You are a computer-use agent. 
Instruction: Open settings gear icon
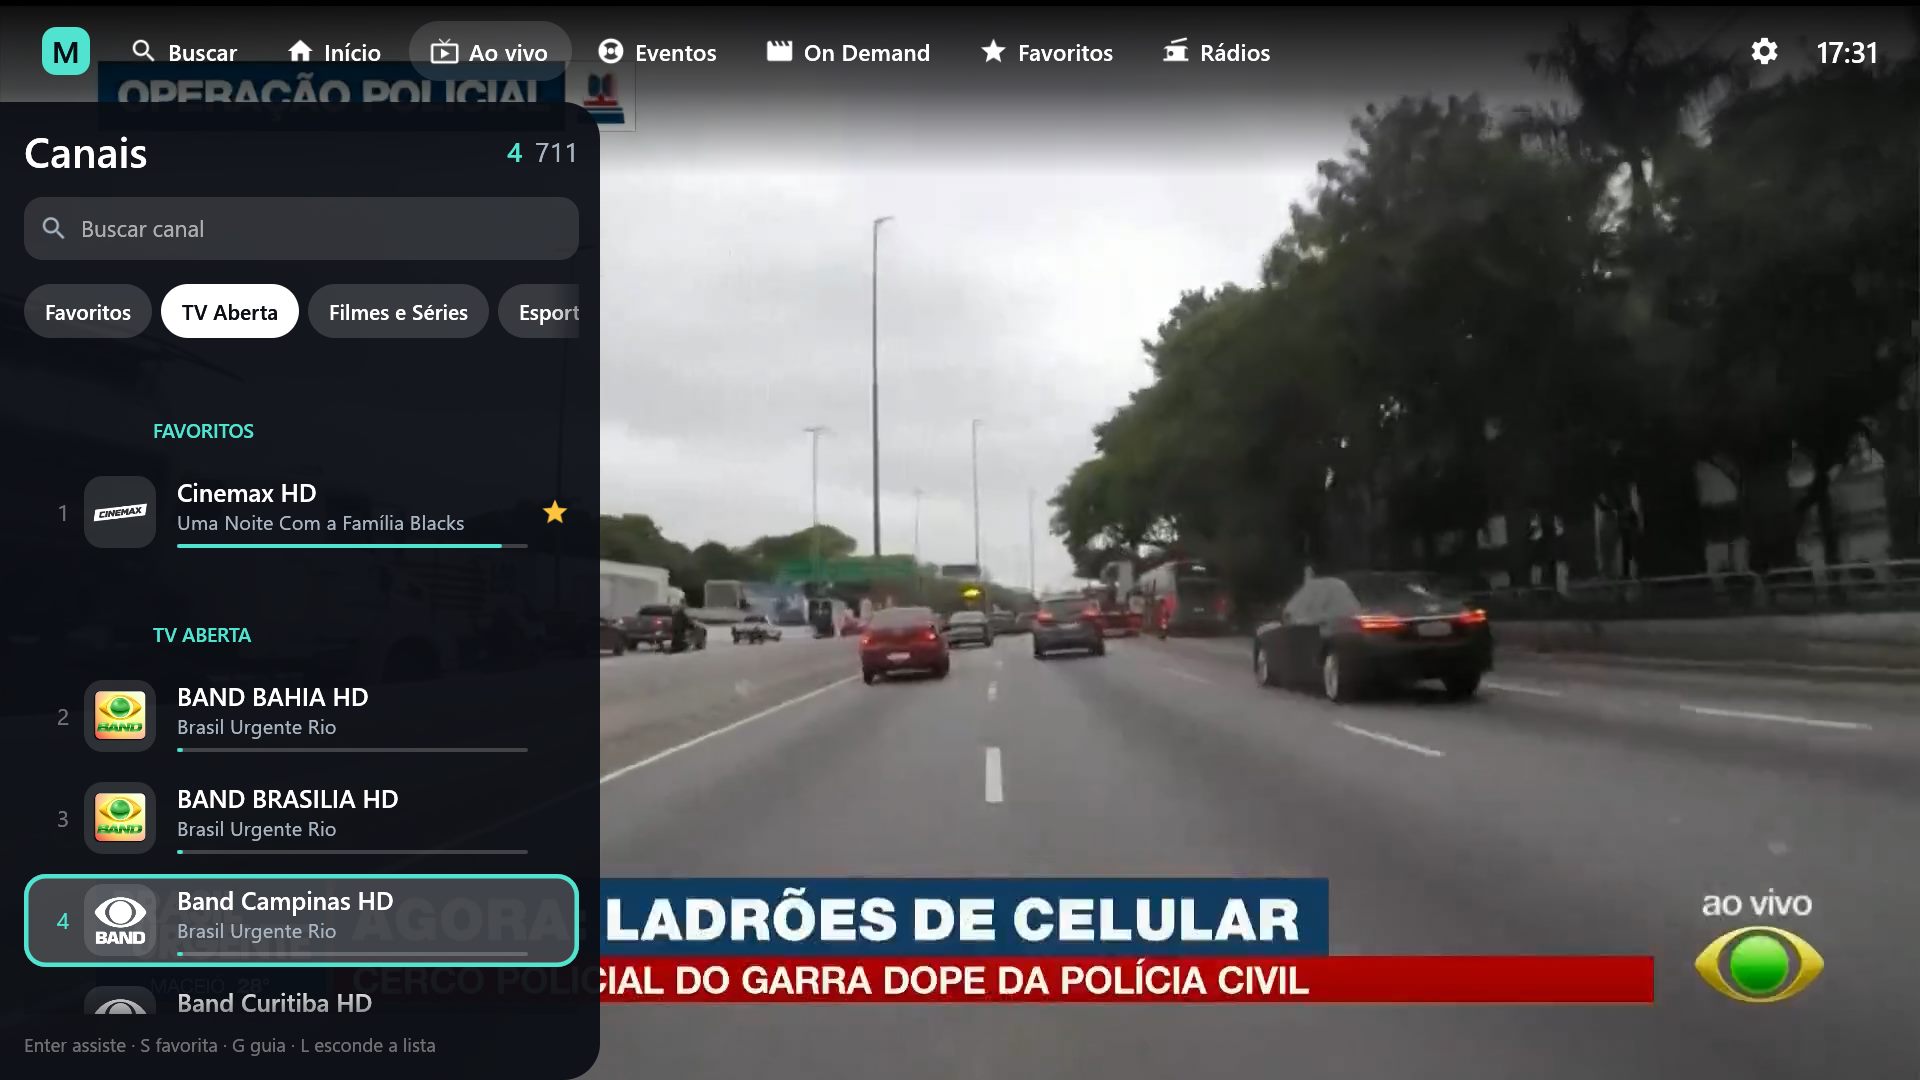pos(1764,51)
